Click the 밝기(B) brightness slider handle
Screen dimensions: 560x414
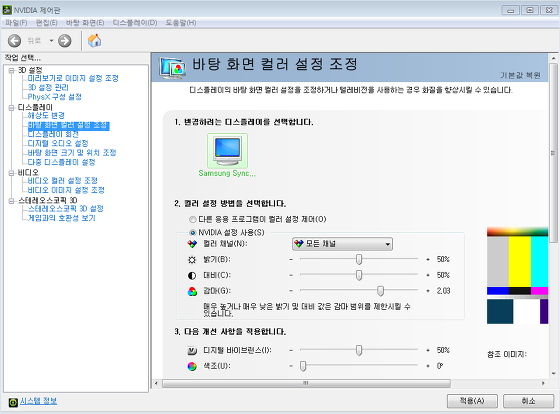click(359, 259)
